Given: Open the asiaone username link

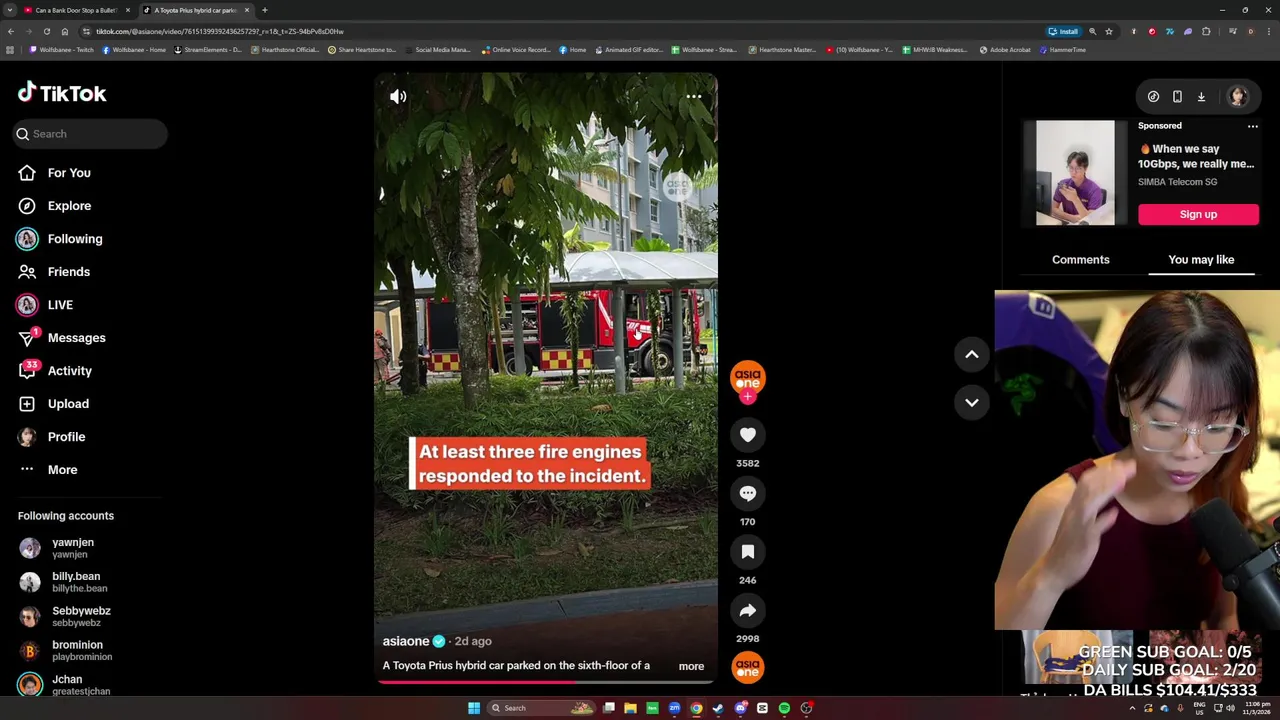Looking at the screenshot, I should (x=406, y=641).
